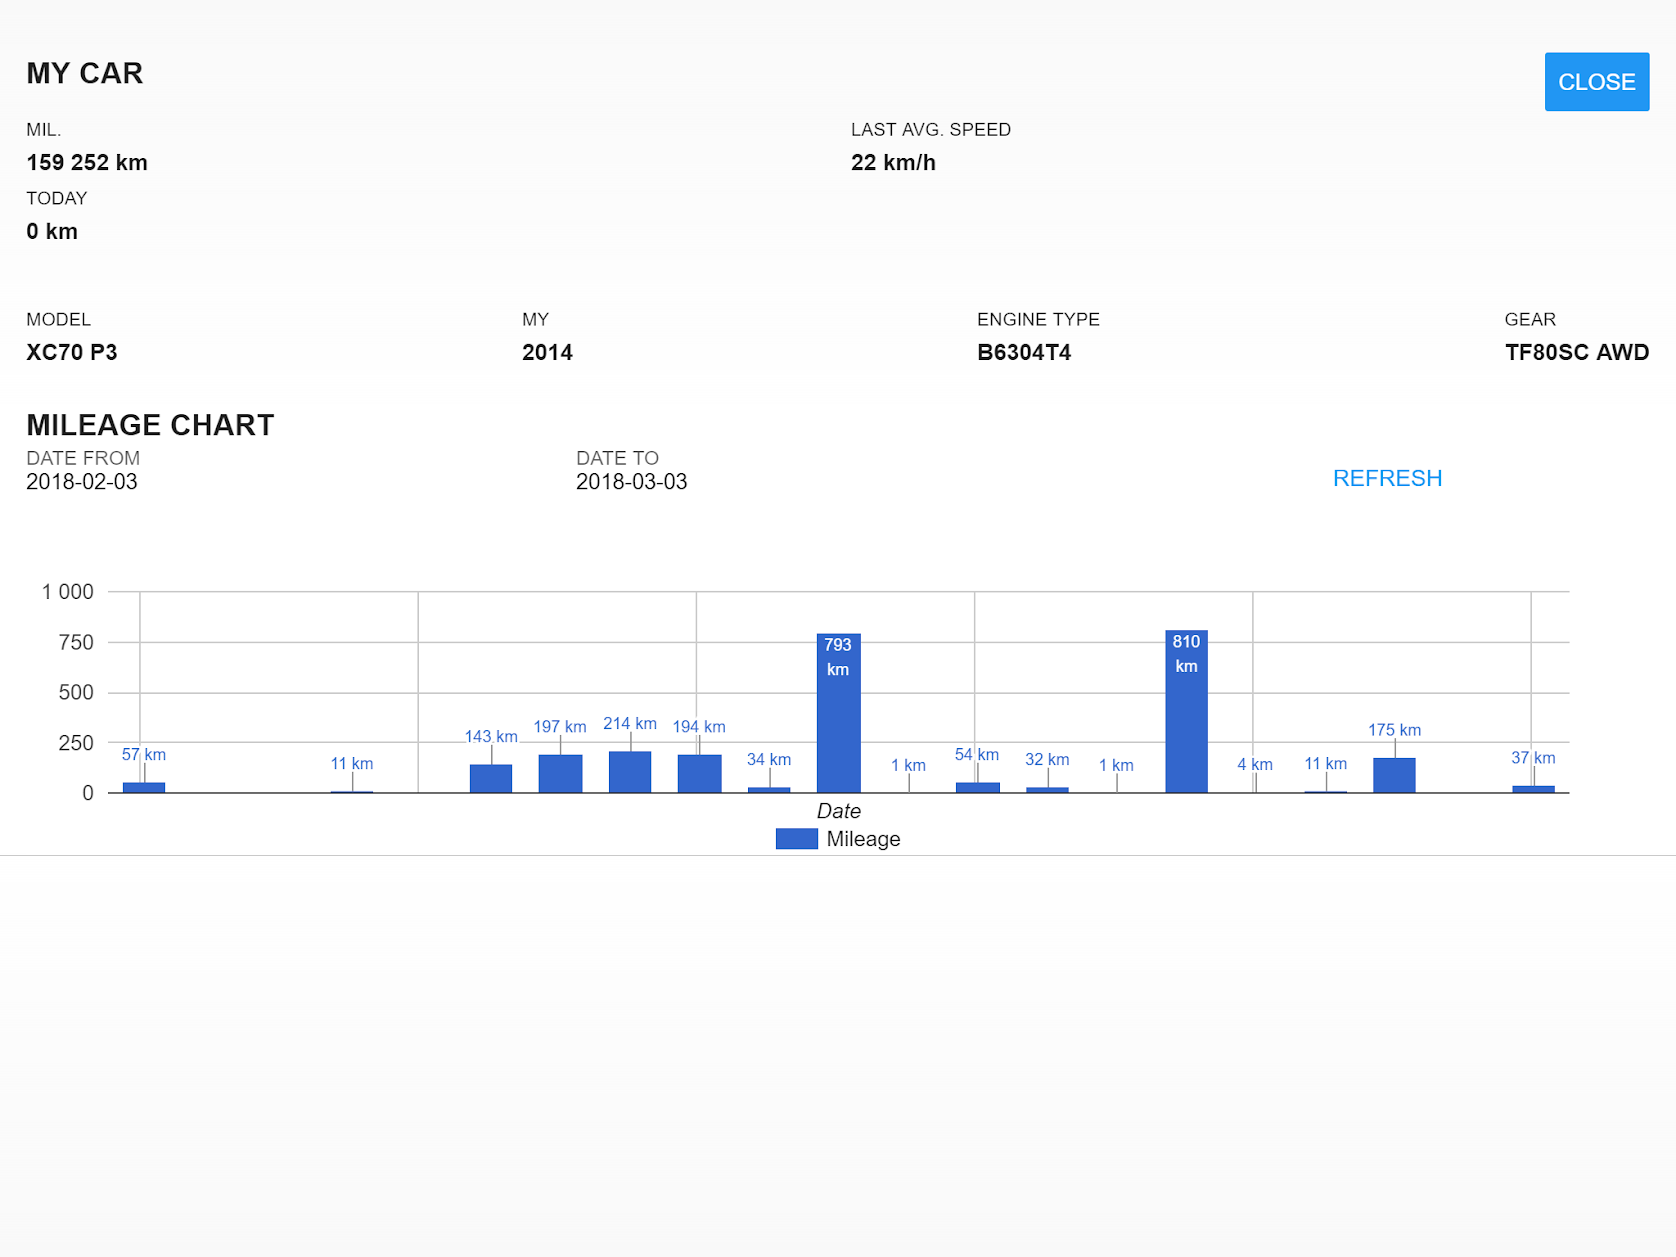The image size is (1676, 1257).
Task: Click the blue Mileage legend swatch
Action: (796, 839)
